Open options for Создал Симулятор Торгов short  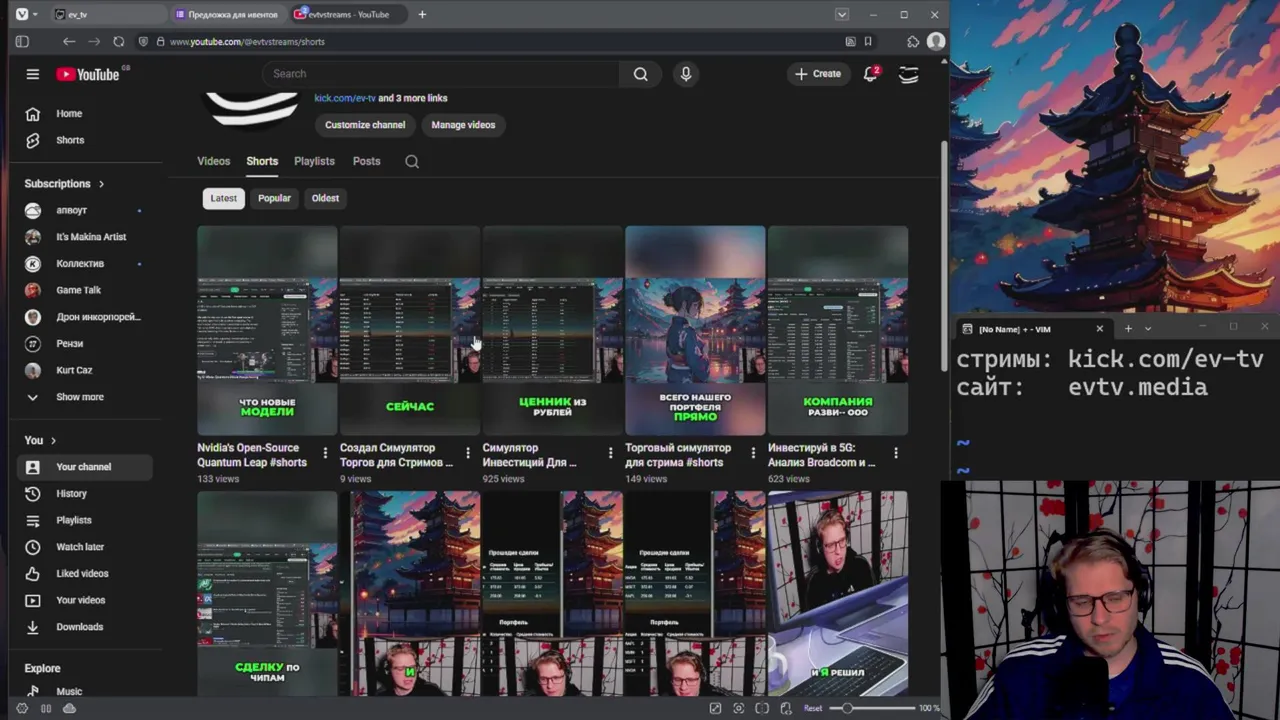[467, 453]
